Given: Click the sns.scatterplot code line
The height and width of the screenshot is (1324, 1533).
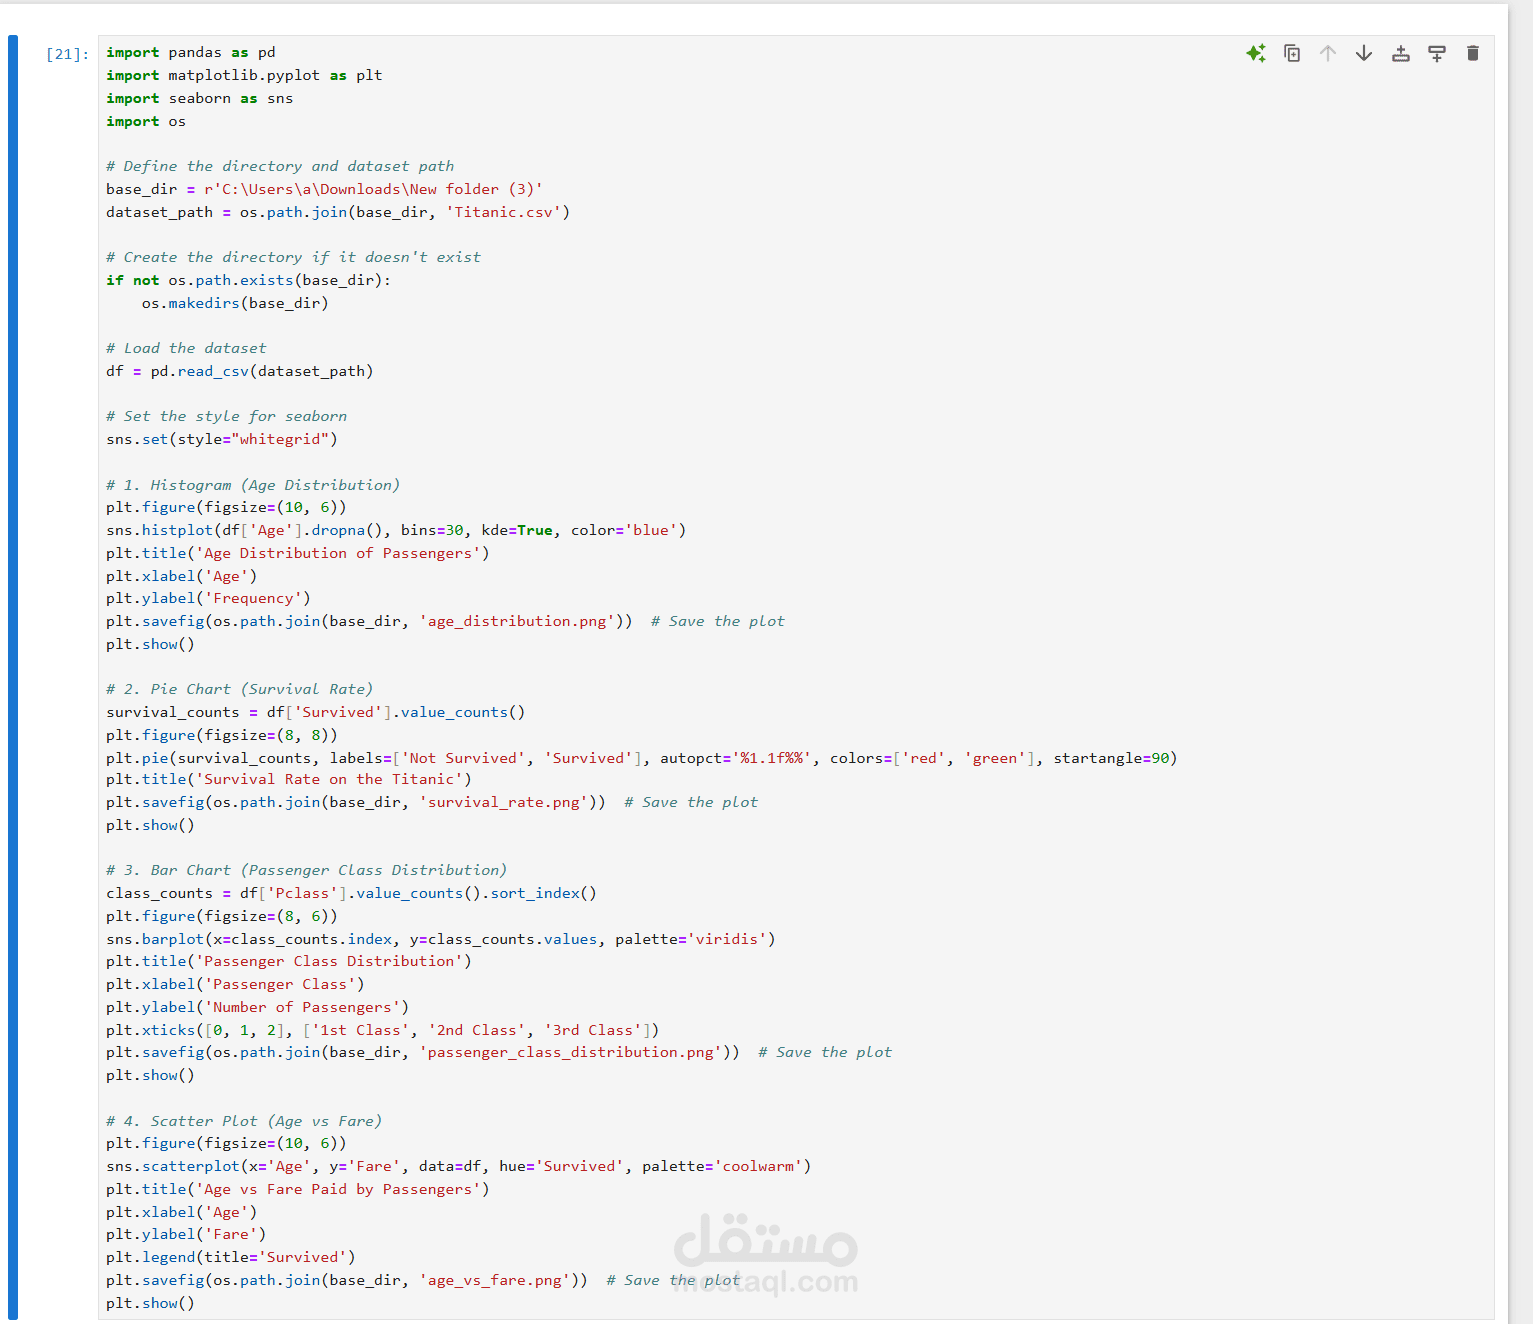Looking at the screenshot, I should 459,1166.
